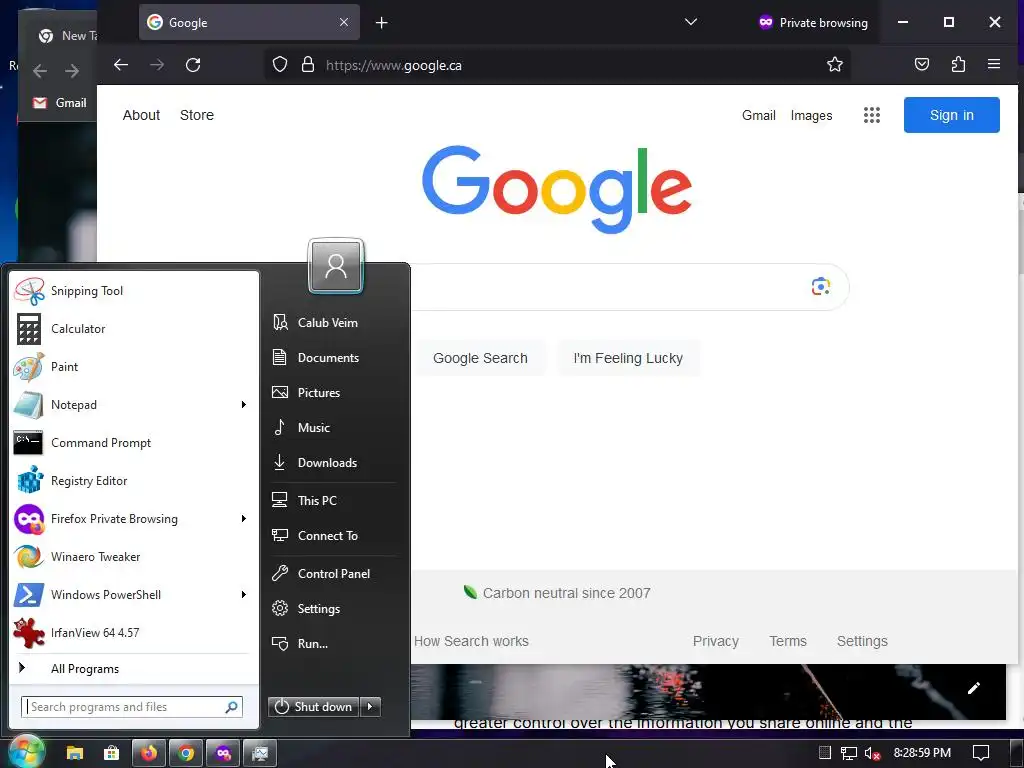Open a new Firefox tab
The height and width of the screenshot is (768, 1024).
[381, 23]
